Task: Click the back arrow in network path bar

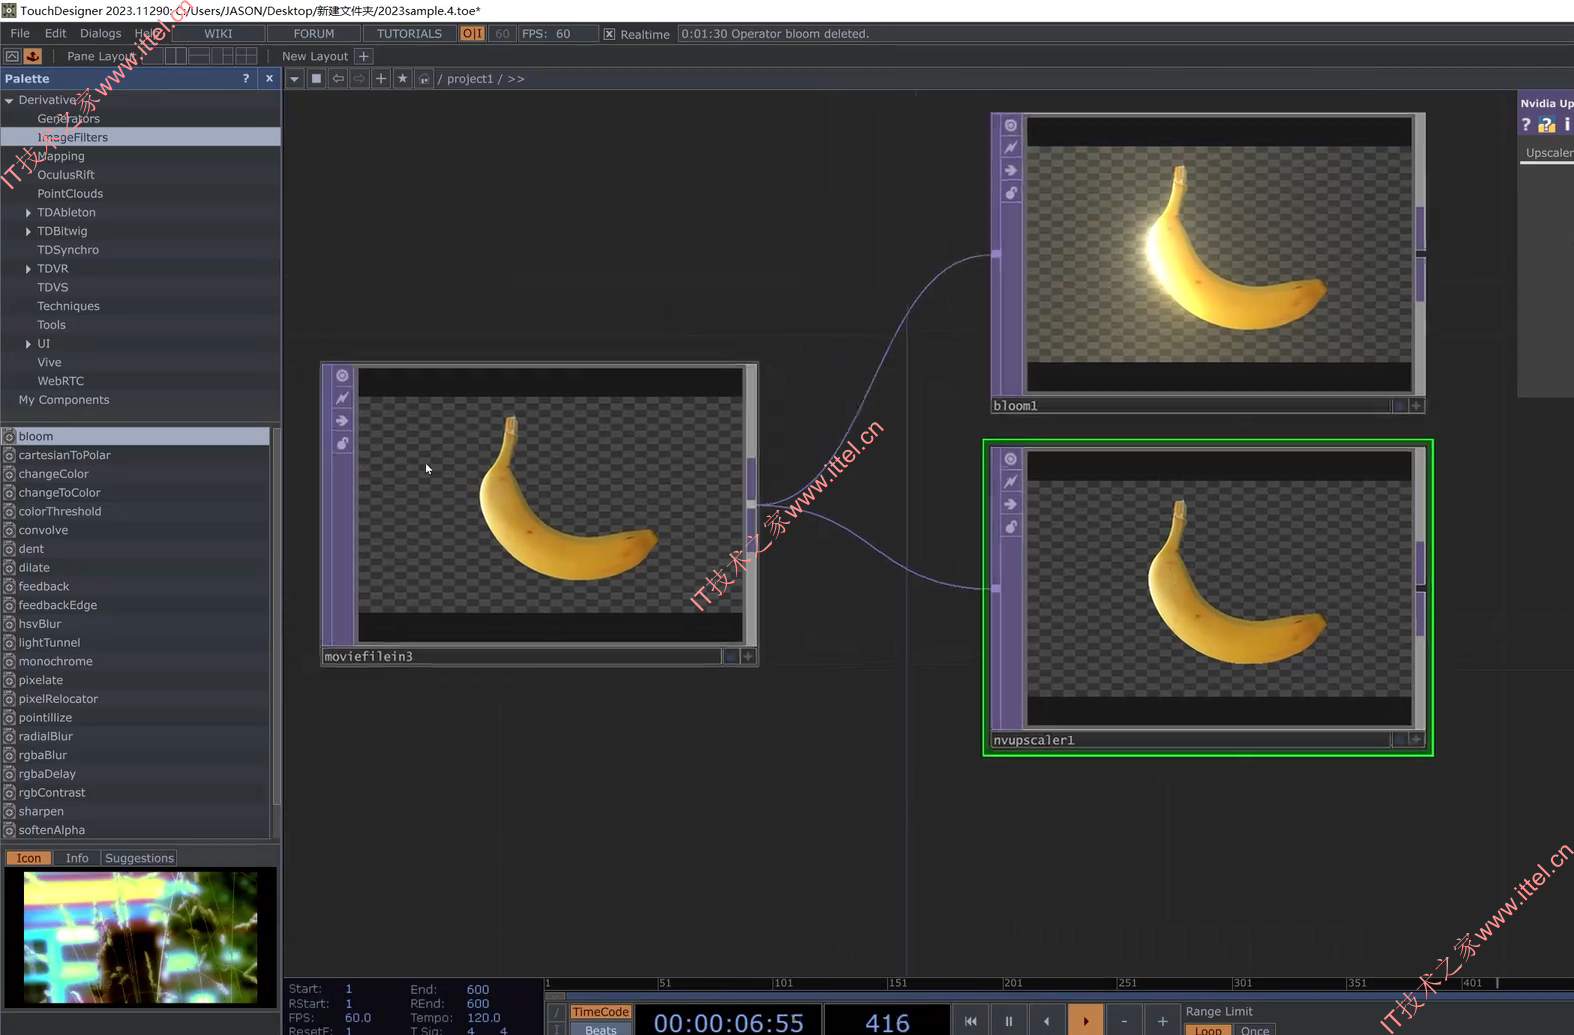Action: click(338, 78)
